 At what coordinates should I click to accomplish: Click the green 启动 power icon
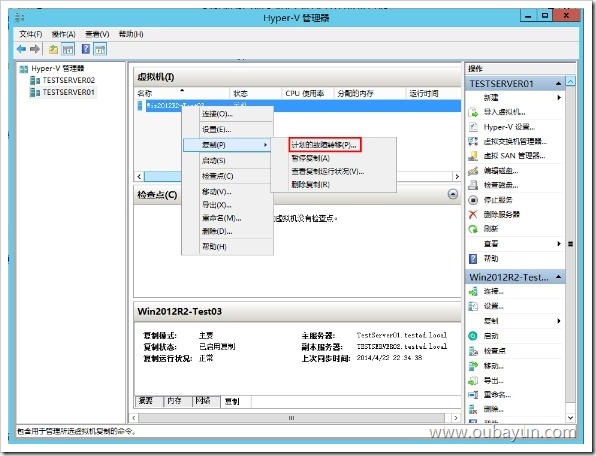[x=473, y=336]
